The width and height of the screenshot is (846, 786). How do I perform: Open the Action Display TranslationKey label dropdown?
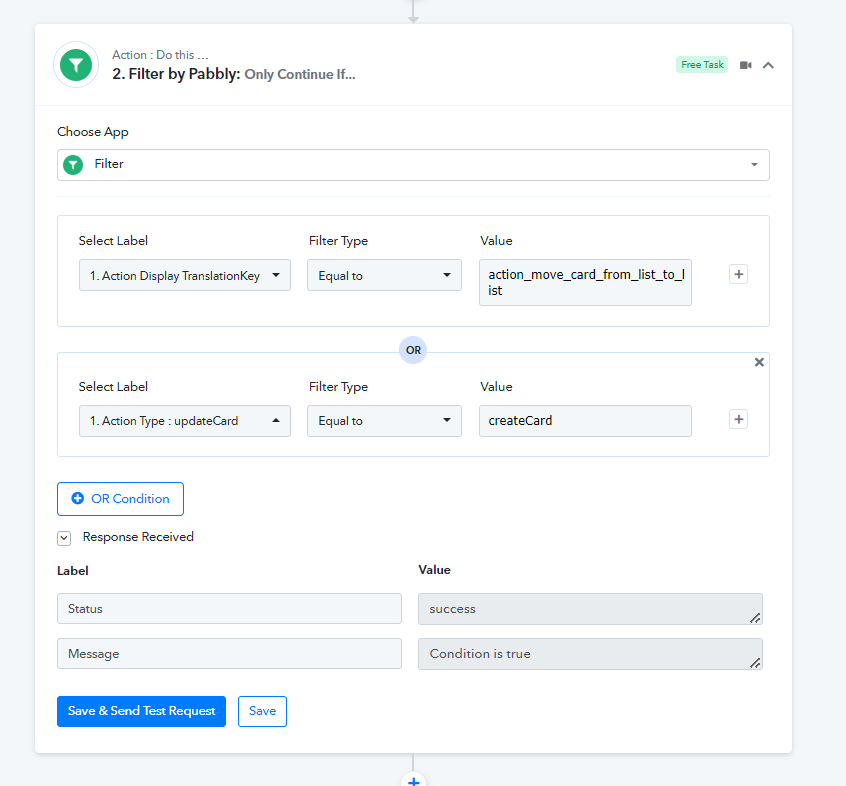185,275
